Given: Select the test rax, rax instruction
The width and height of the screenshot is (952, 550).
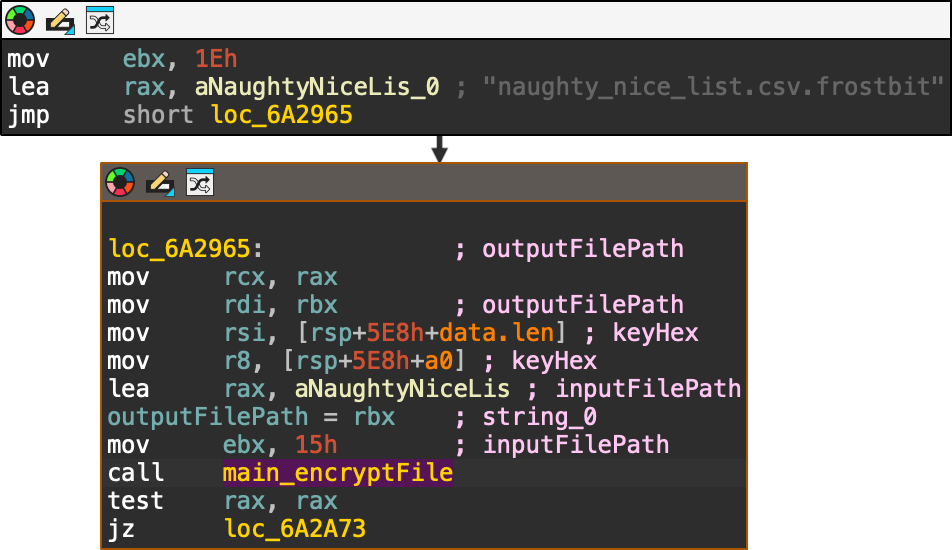Looking at the screenshot, I should point(222,501).
